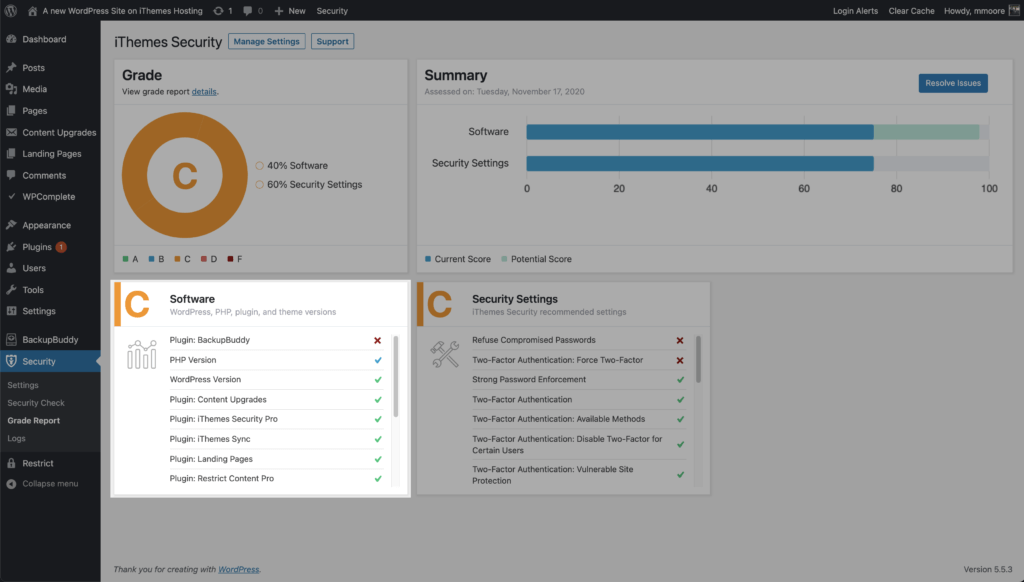Click the Appearance paintbrush icon
Viewport: 1024px width, 582px height.
tap(11, 225)
